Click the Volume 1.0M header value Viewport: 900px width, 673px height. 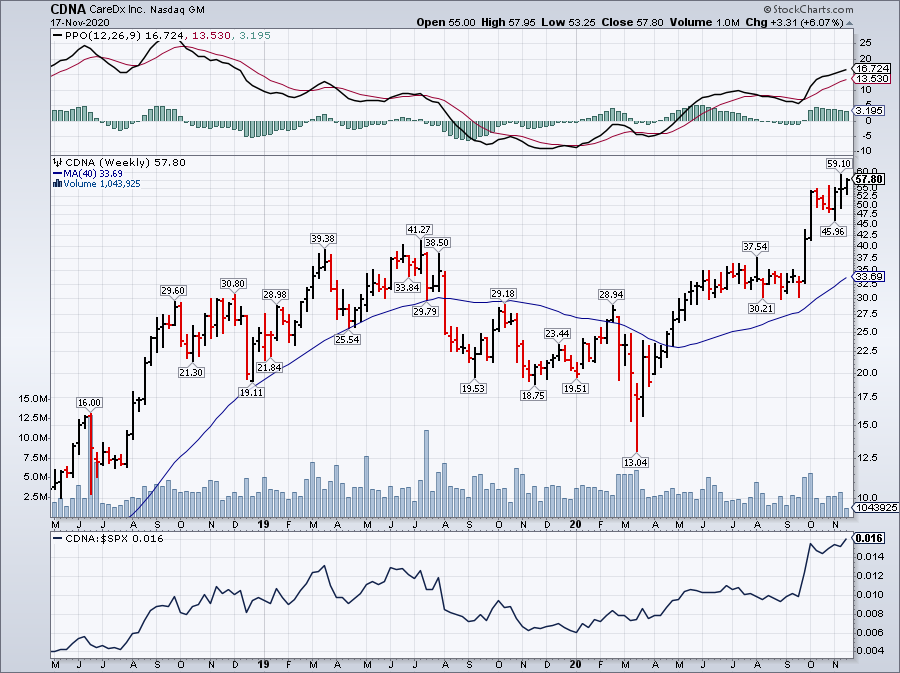pos(704,22)
